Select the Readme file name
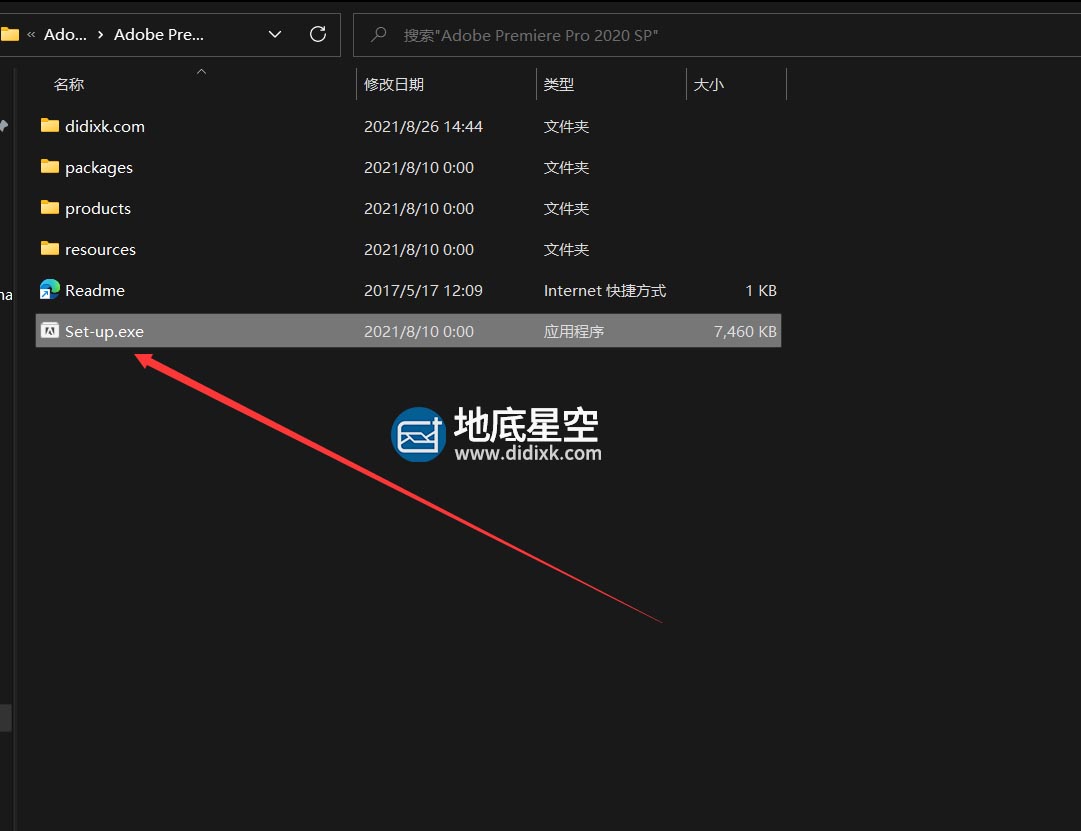The width and height of the screenshot is (1081, 831). pyautogui.click(x=94, y=290)
